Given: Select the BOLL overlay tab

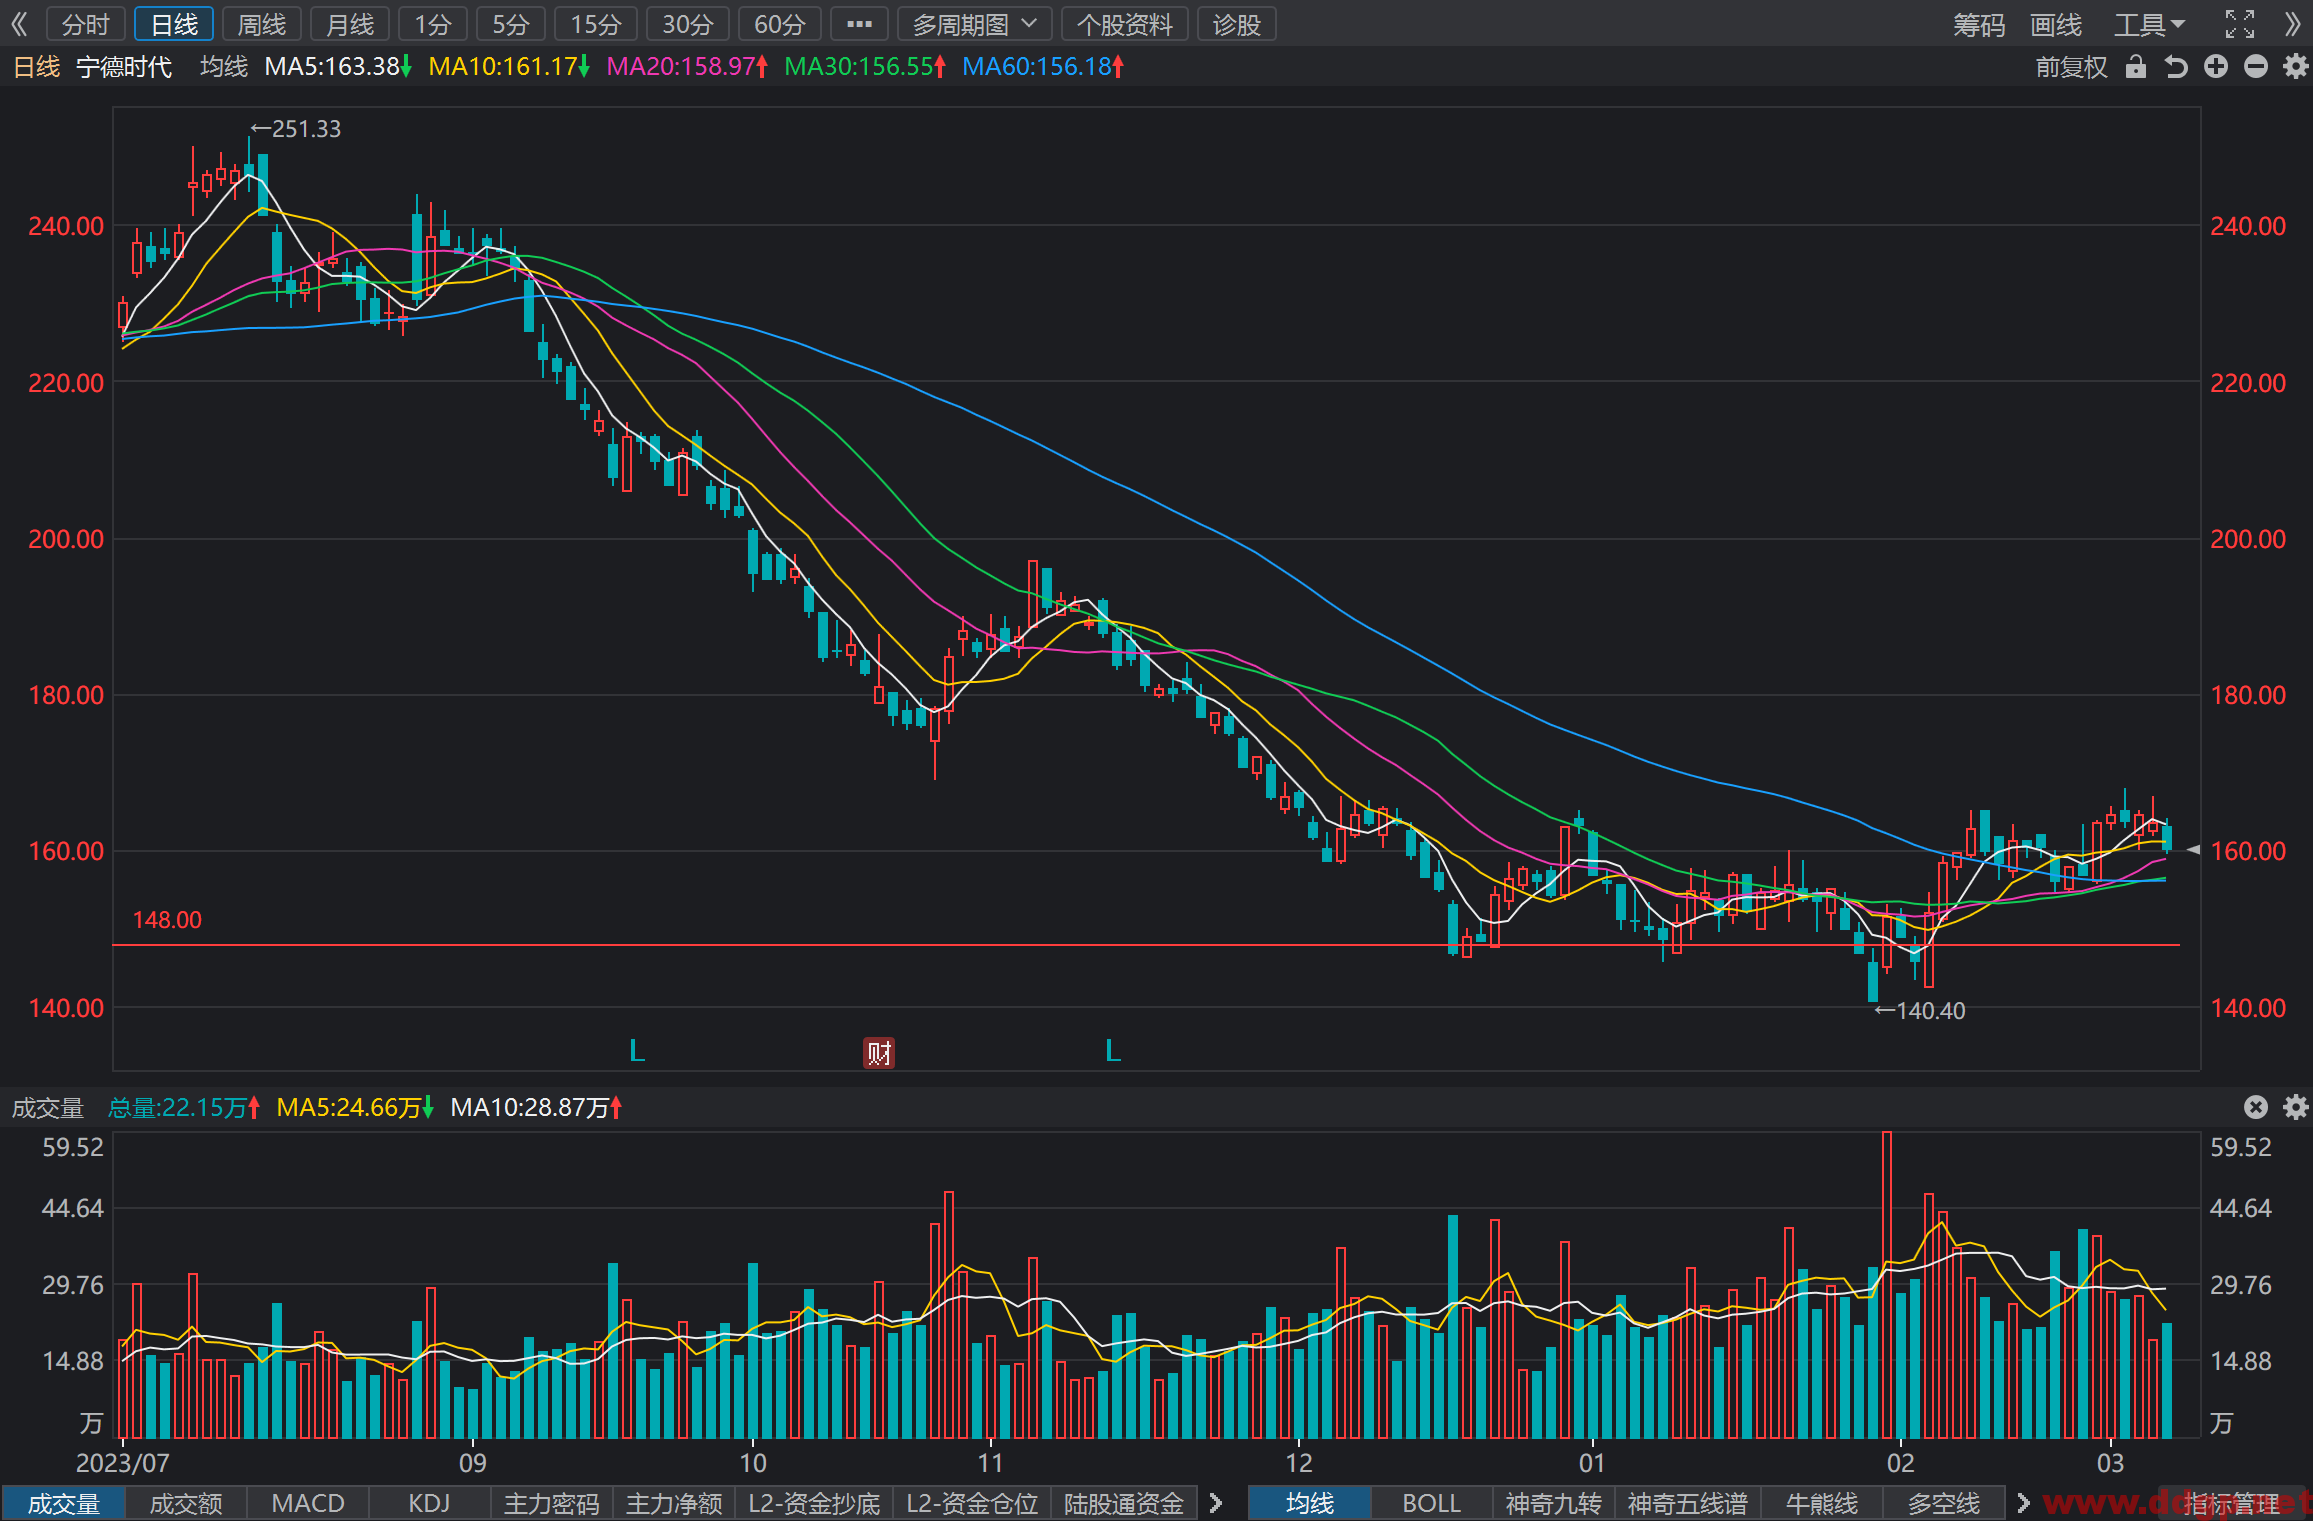Looking at the screenshot, I should coord(1431,1503).
